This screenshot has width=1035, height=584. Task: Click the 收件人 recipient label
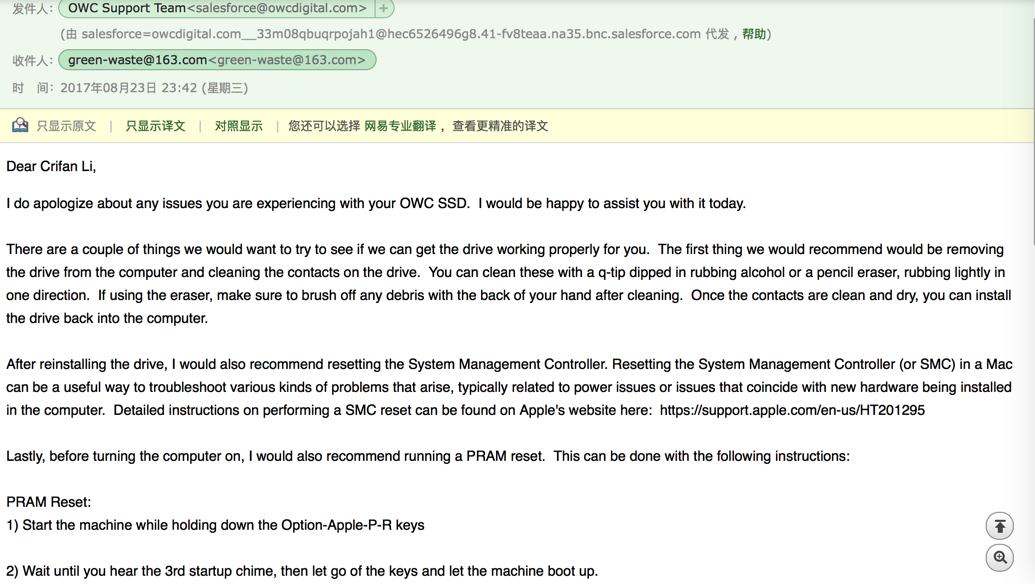(x=32, y=60)
